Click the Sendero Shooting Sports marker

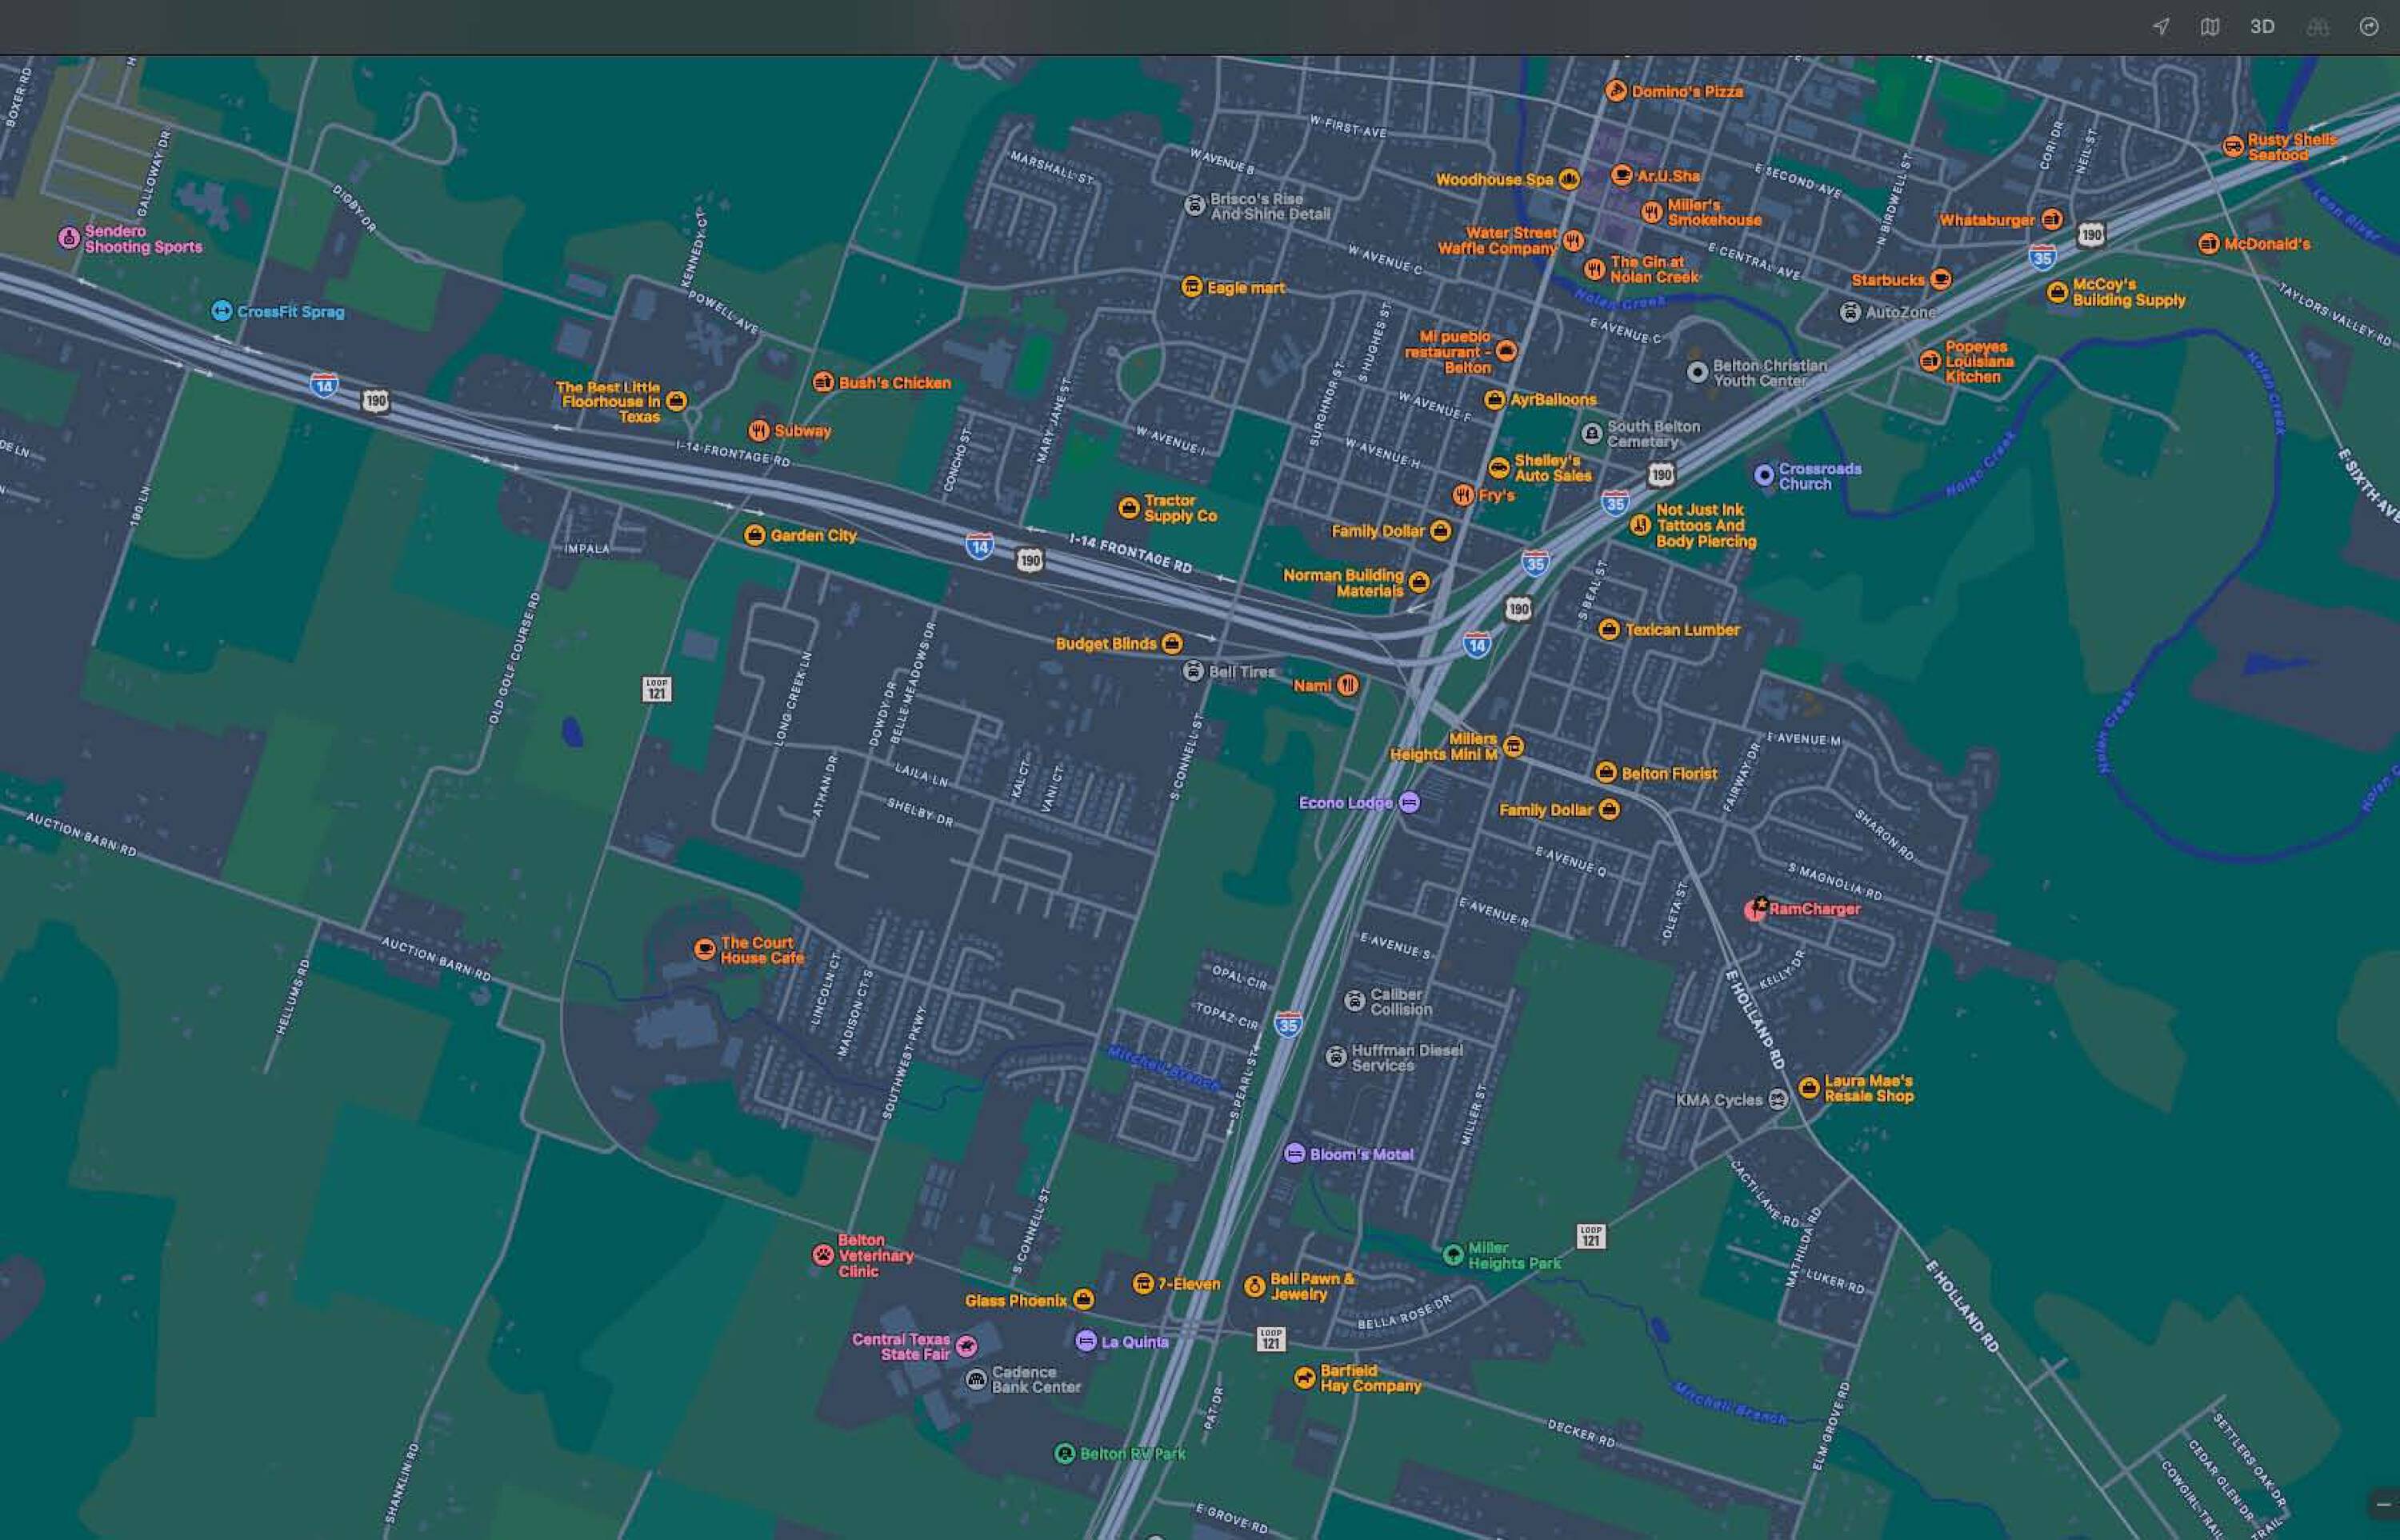click(x=69, y=238)
